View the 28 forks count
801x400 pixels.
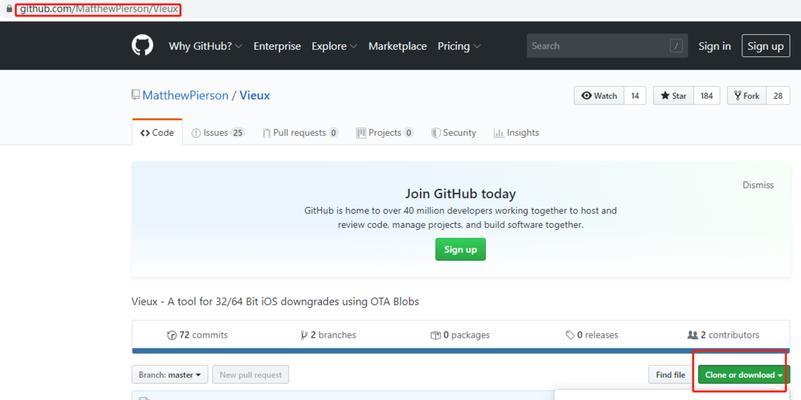click(778, 96)
